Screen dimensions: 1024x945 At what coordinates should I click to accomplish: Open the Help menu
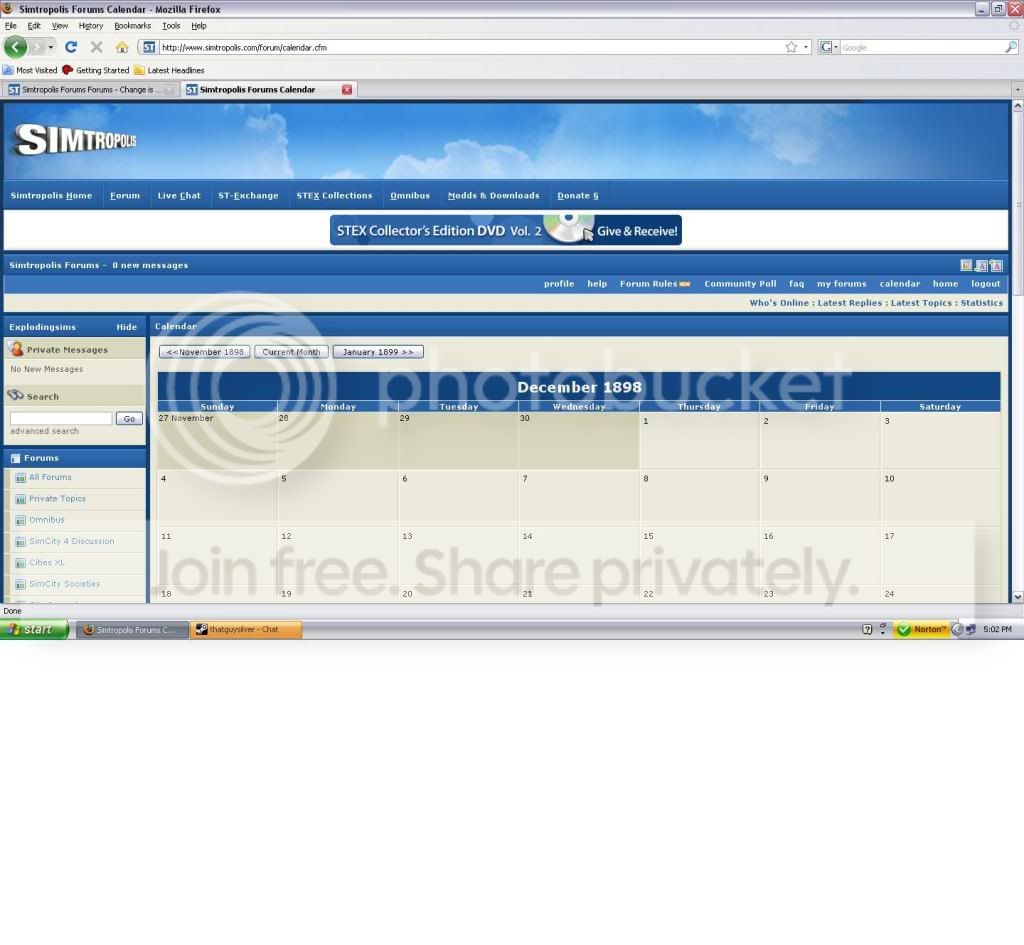point(199,26)
